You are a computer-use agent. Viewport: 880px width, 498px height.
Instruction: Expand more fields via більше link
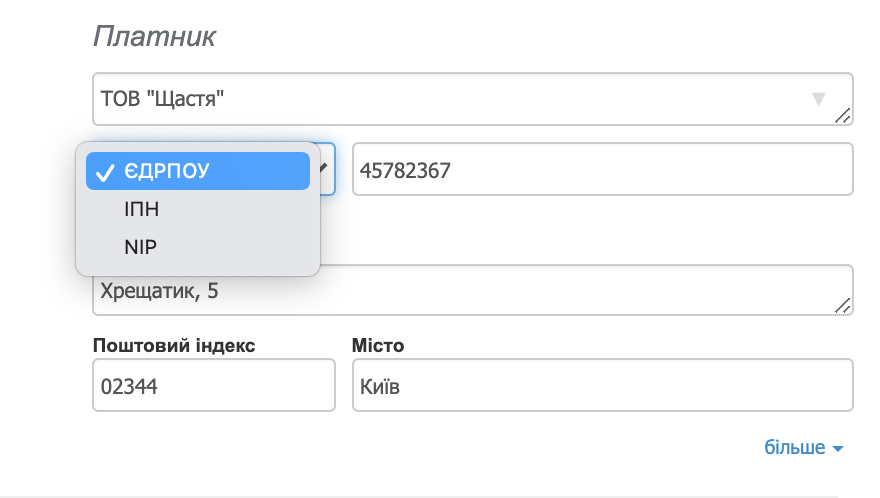pyautogui.click(x=795, y=448)
